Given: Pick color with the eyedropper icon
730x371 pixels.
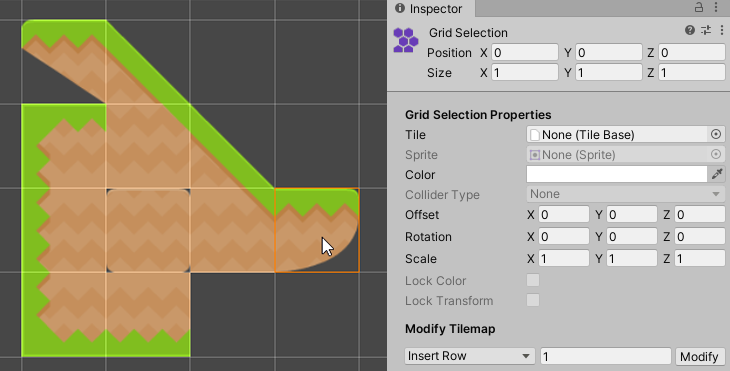Looking at the screenshot, I should [717, 174].
